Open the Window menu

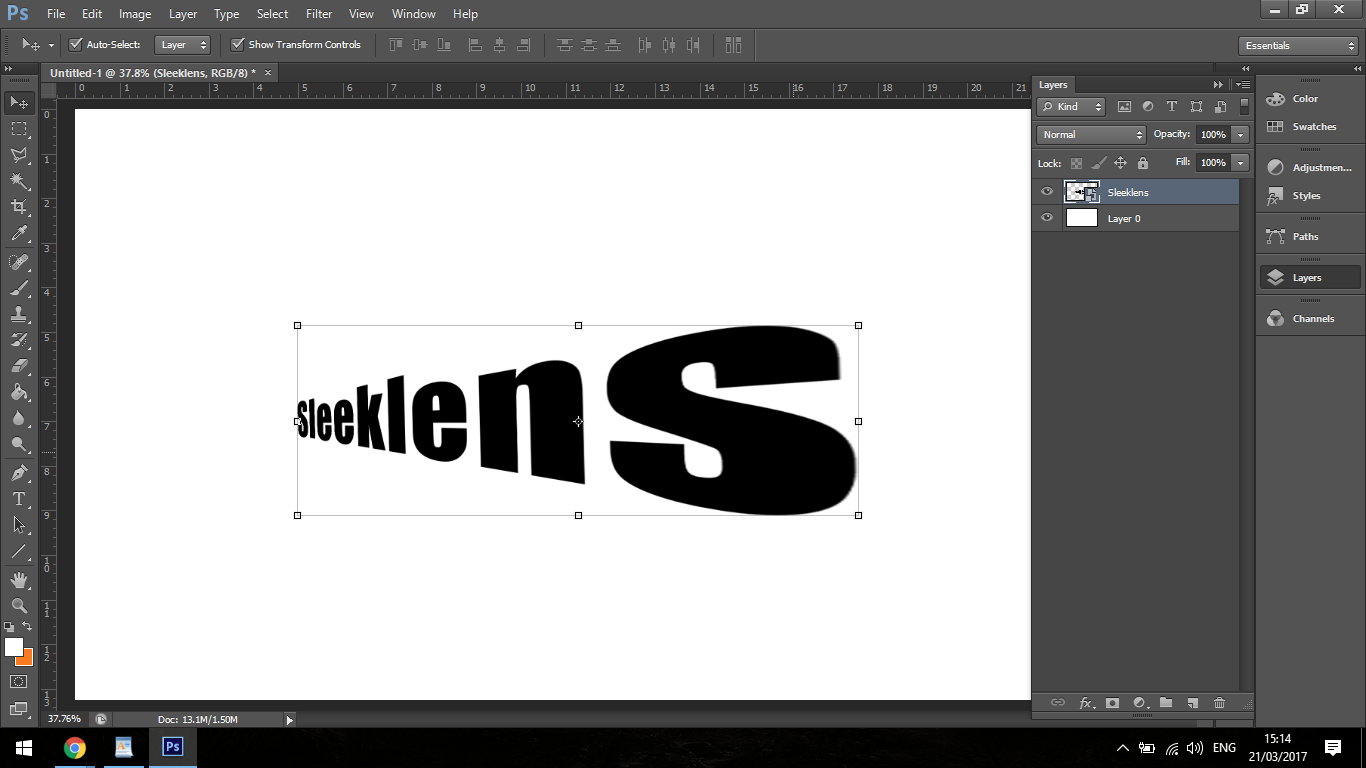coord(413,14)
